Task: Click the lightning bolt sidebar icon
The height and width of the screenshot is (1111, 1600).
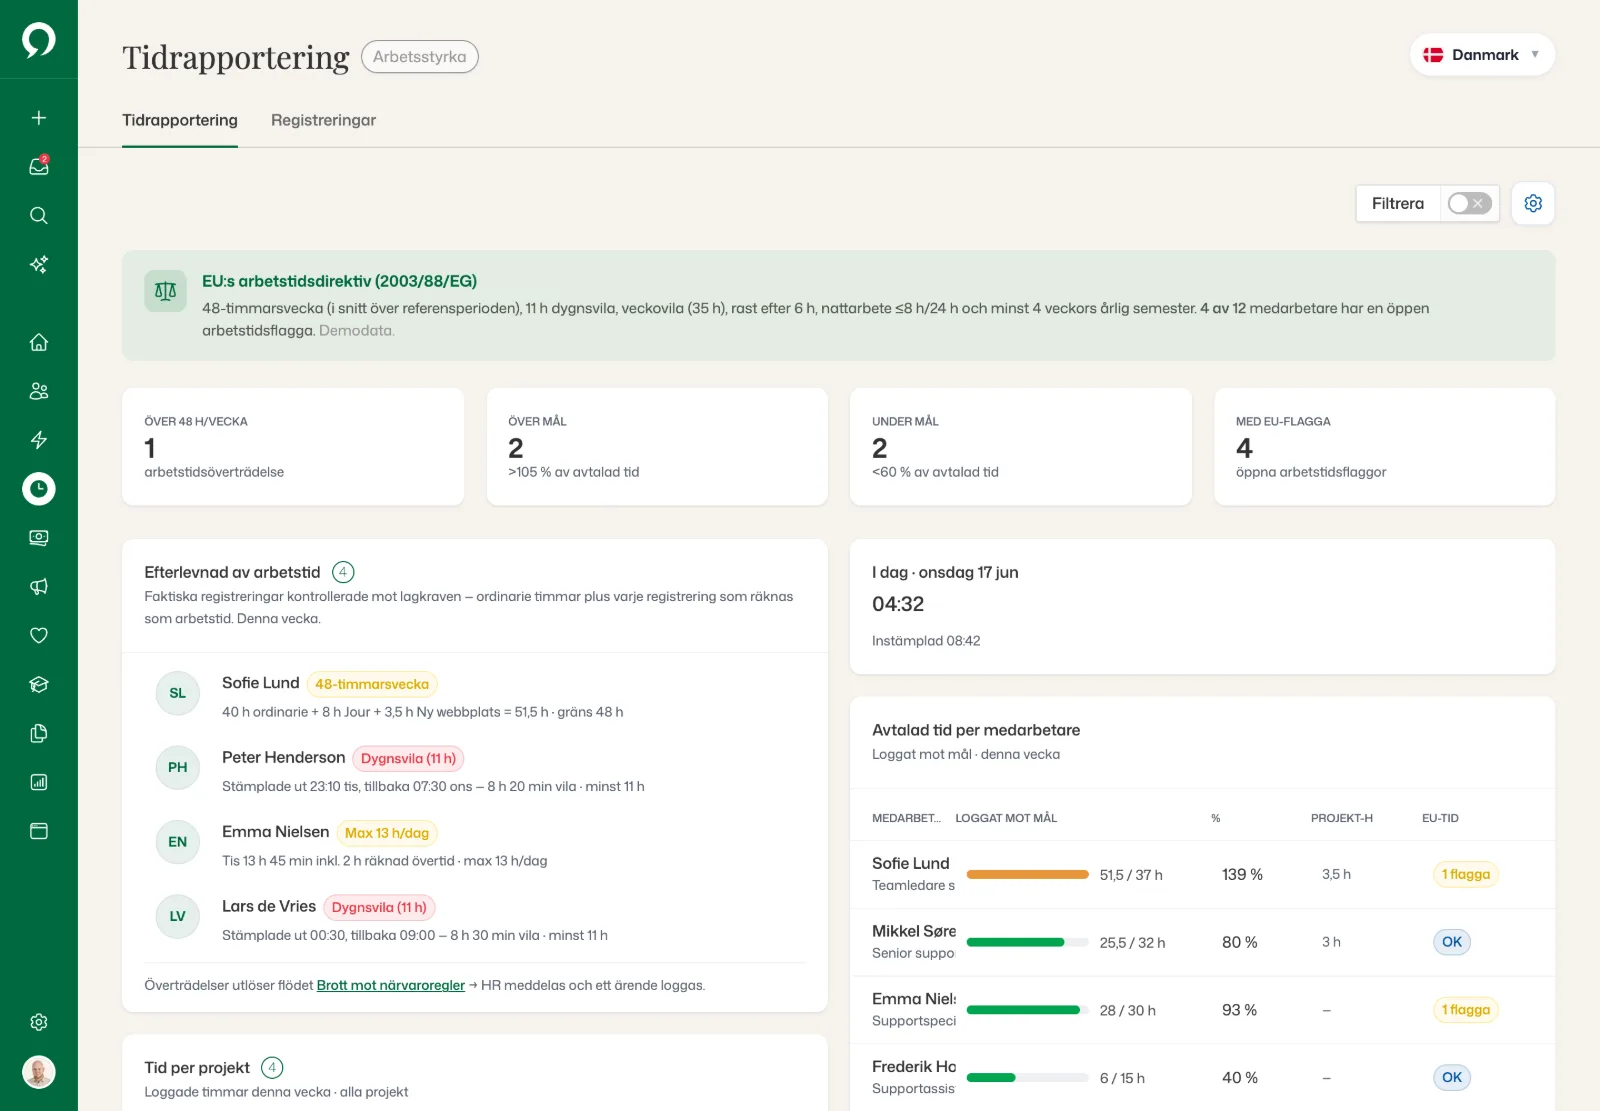Action: click(39, 440)
